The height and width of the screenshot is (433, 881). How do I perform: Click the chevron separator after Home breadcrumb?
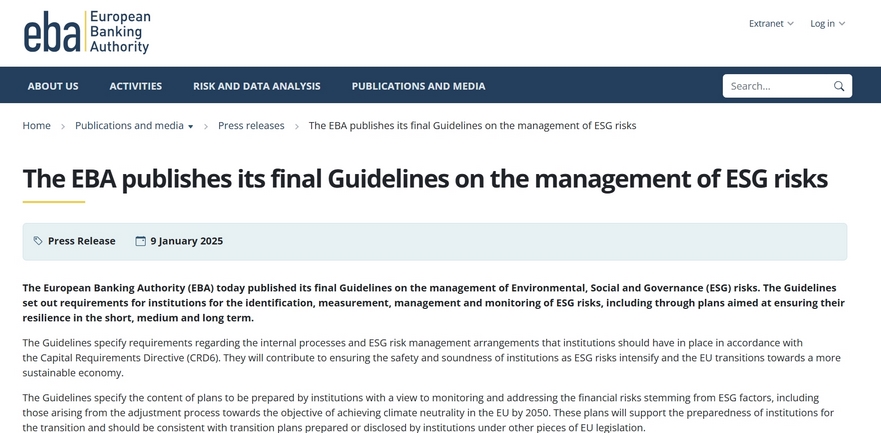[63, 126]
